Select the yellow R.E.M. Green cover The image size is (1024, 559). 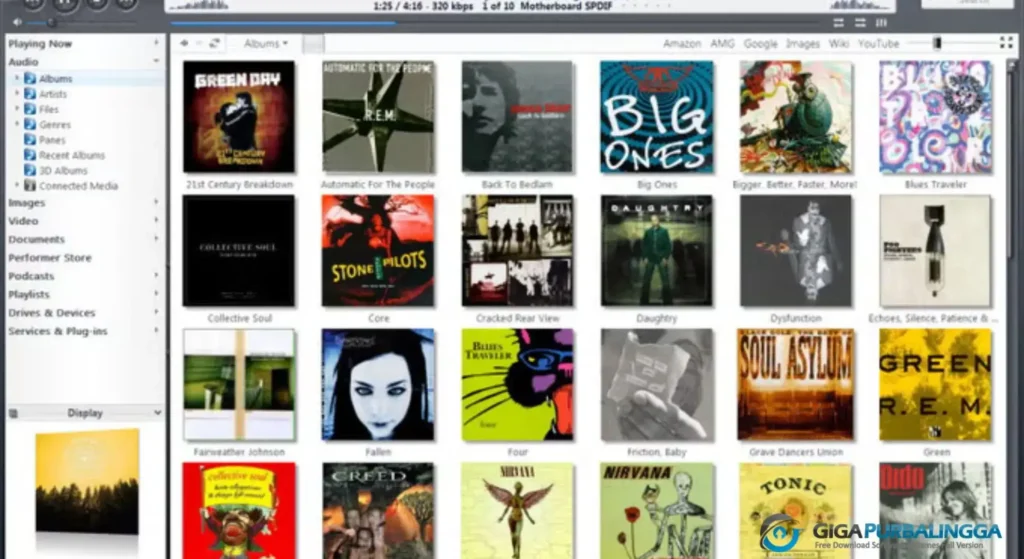tap(935, 385)
